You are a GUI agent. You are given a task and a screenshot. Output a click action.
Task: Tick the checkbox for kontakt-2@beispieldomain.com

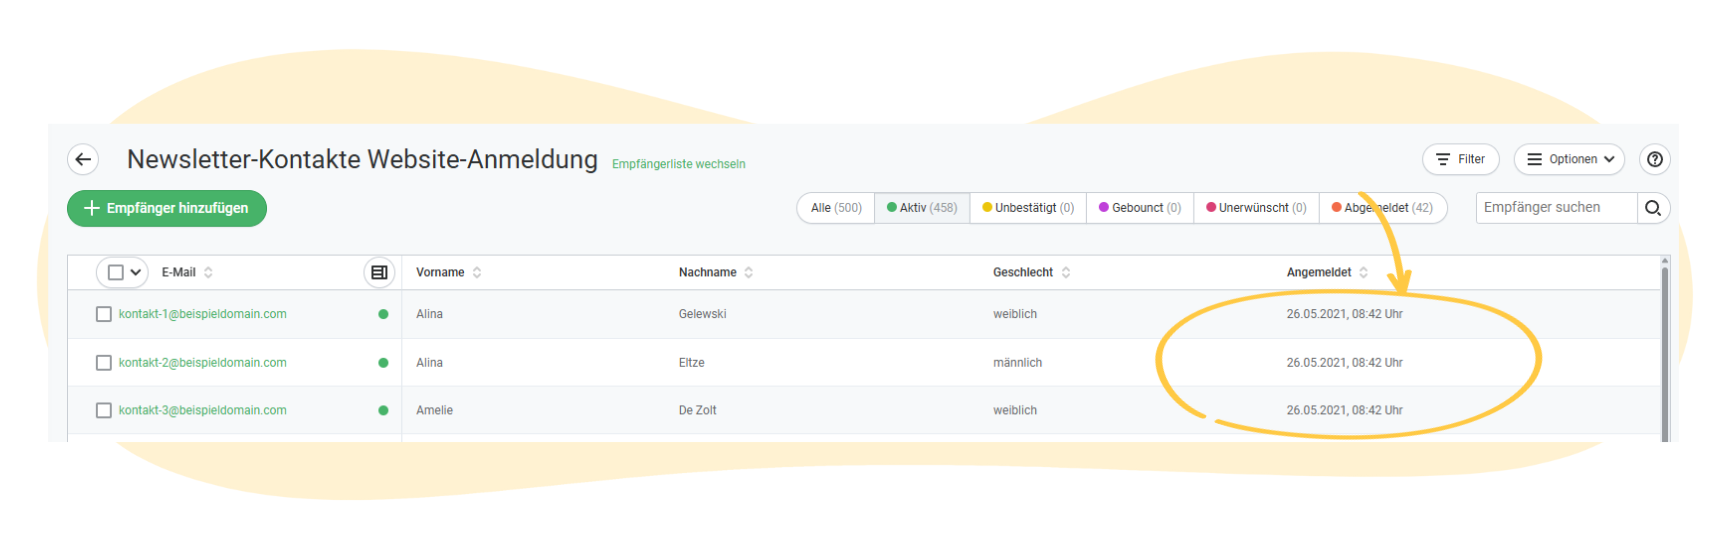pyautogui.click(x=104, y=363)
